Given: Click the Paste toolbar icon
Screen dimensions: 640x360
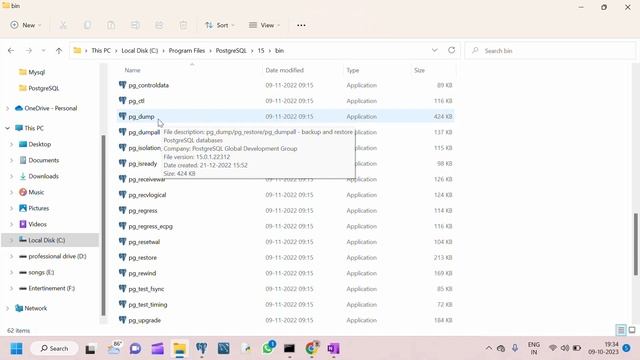Looking at the screenshot, I should coord(111,25).
